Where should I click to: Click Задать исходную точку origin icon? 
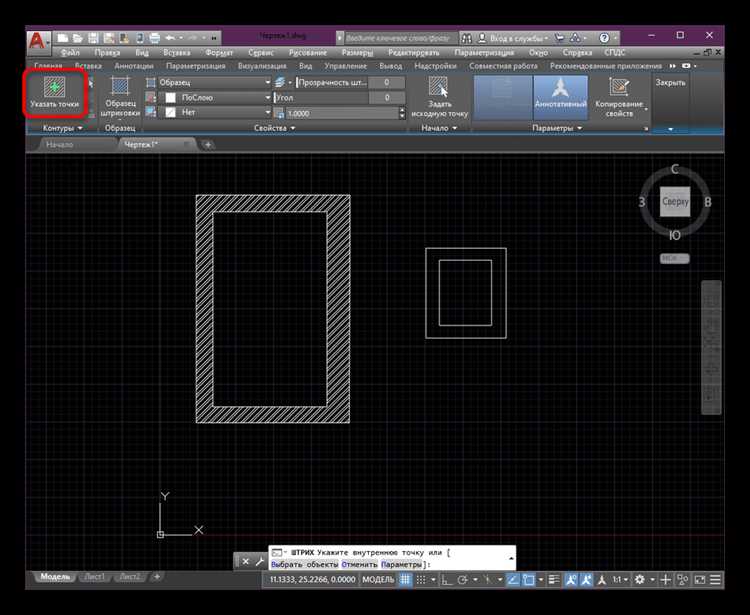436,89
